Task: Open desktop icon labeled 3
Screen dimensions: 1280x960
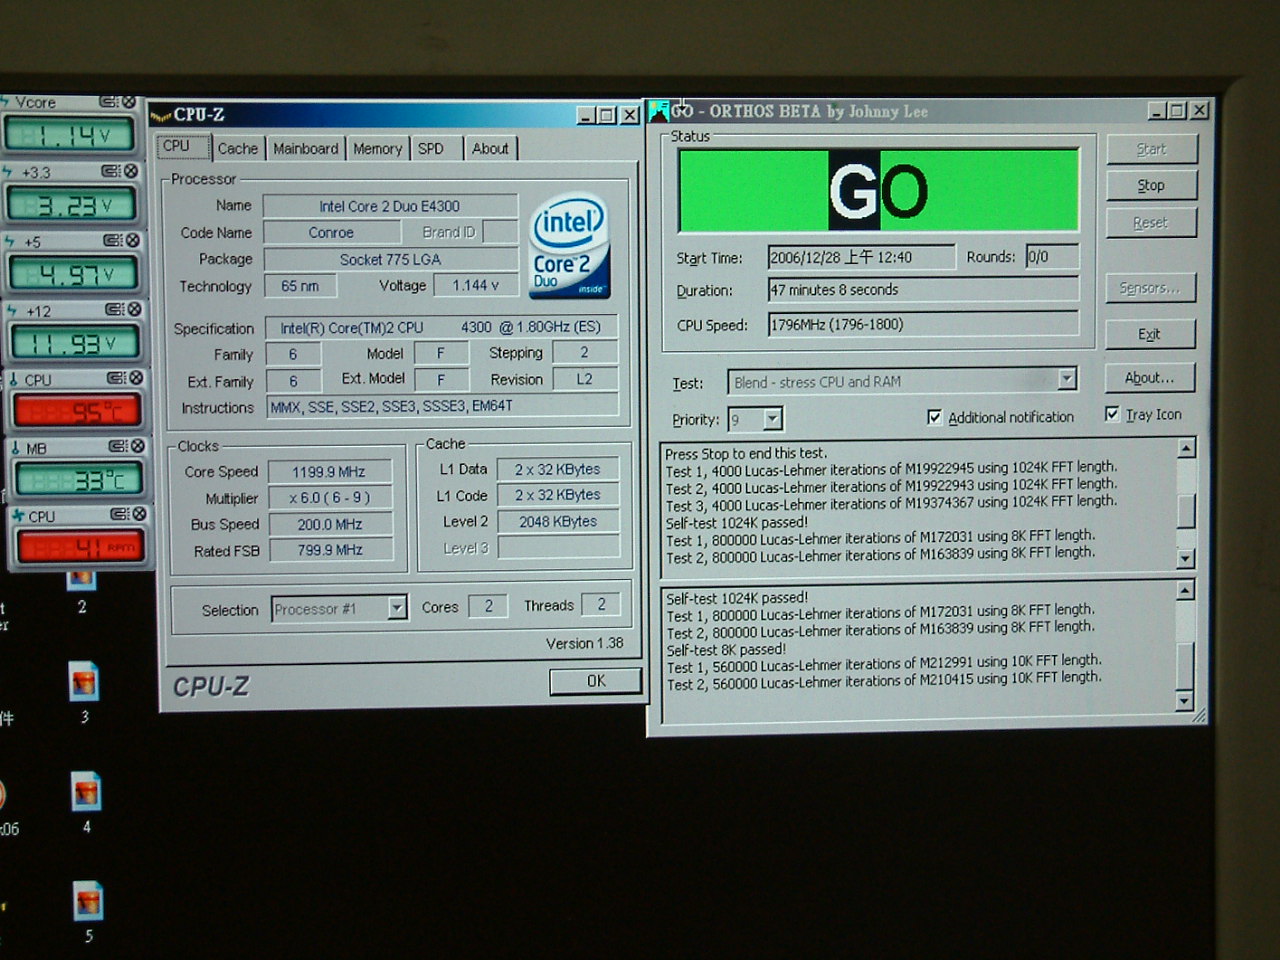Action: [x=84, y=682]
